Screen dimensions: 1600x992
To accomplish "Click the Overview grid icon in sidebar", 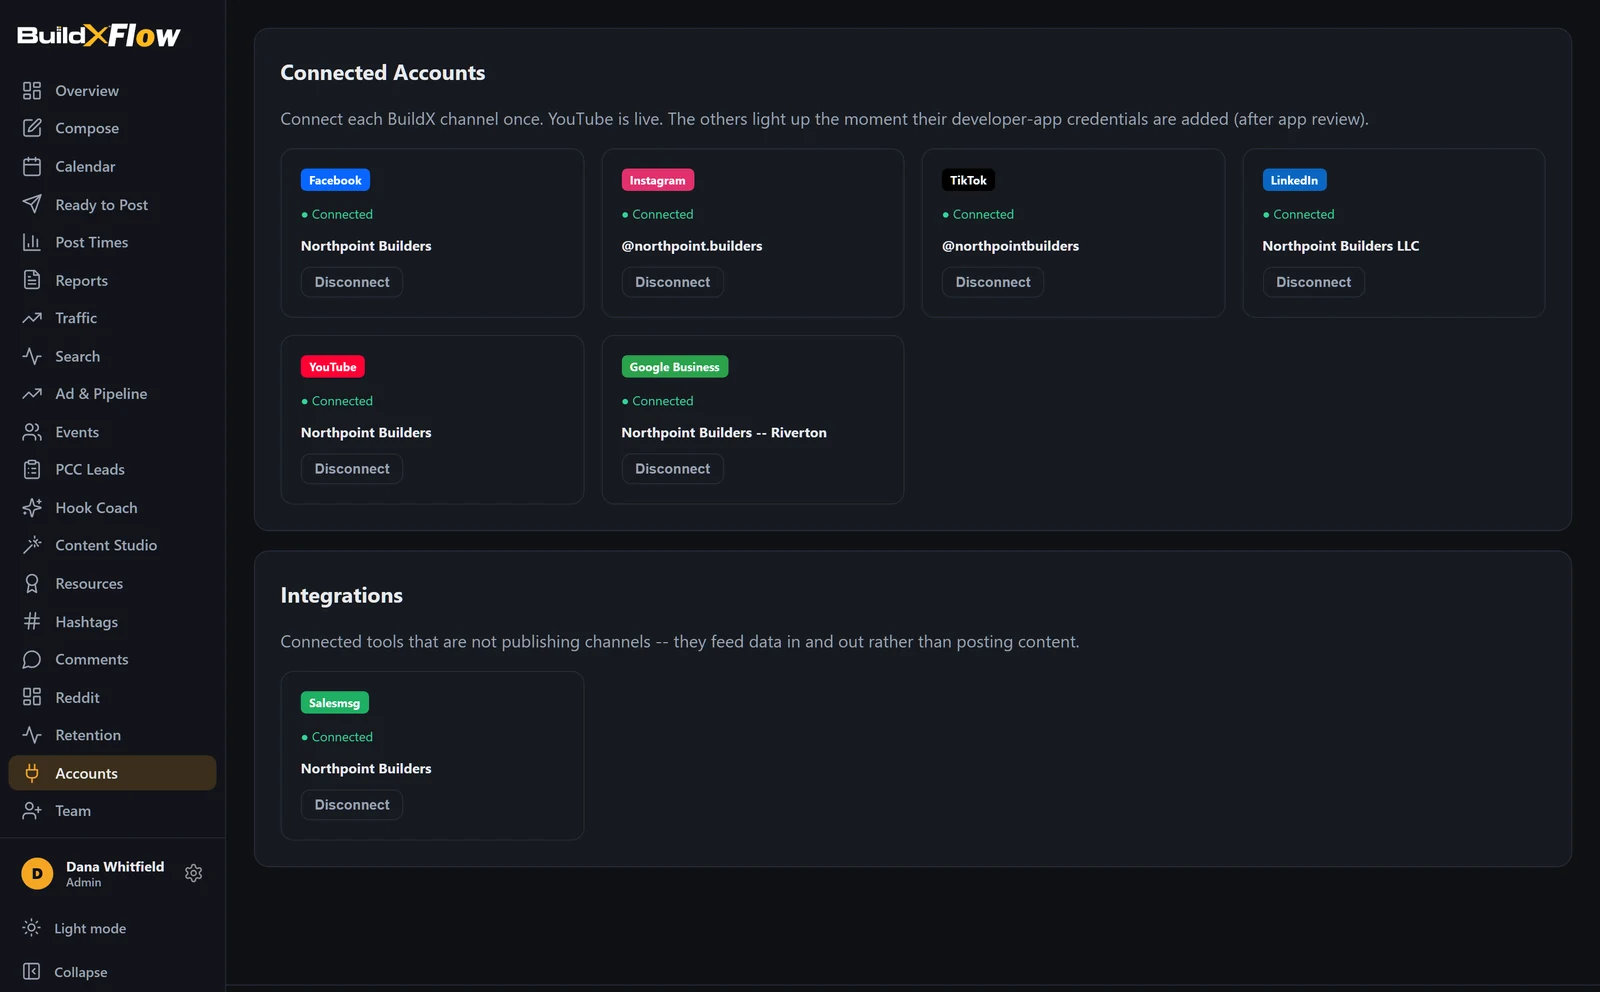I will click(32, 91).
